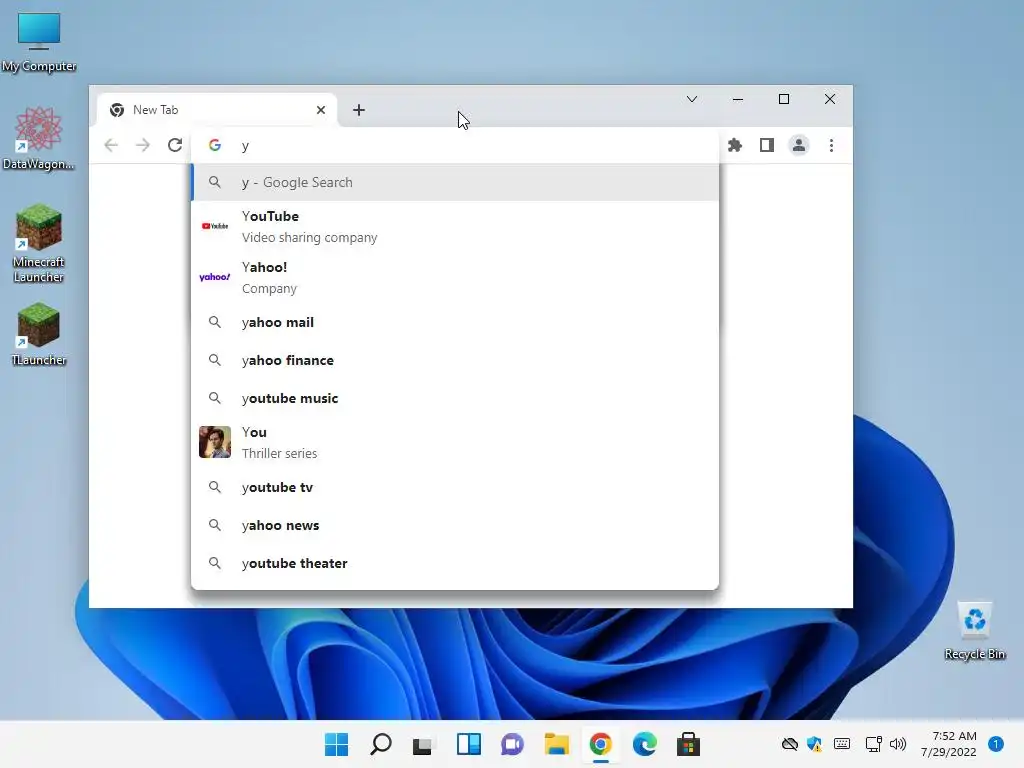
Task: Open a new tab with plus button
Action: coord(359,110)
